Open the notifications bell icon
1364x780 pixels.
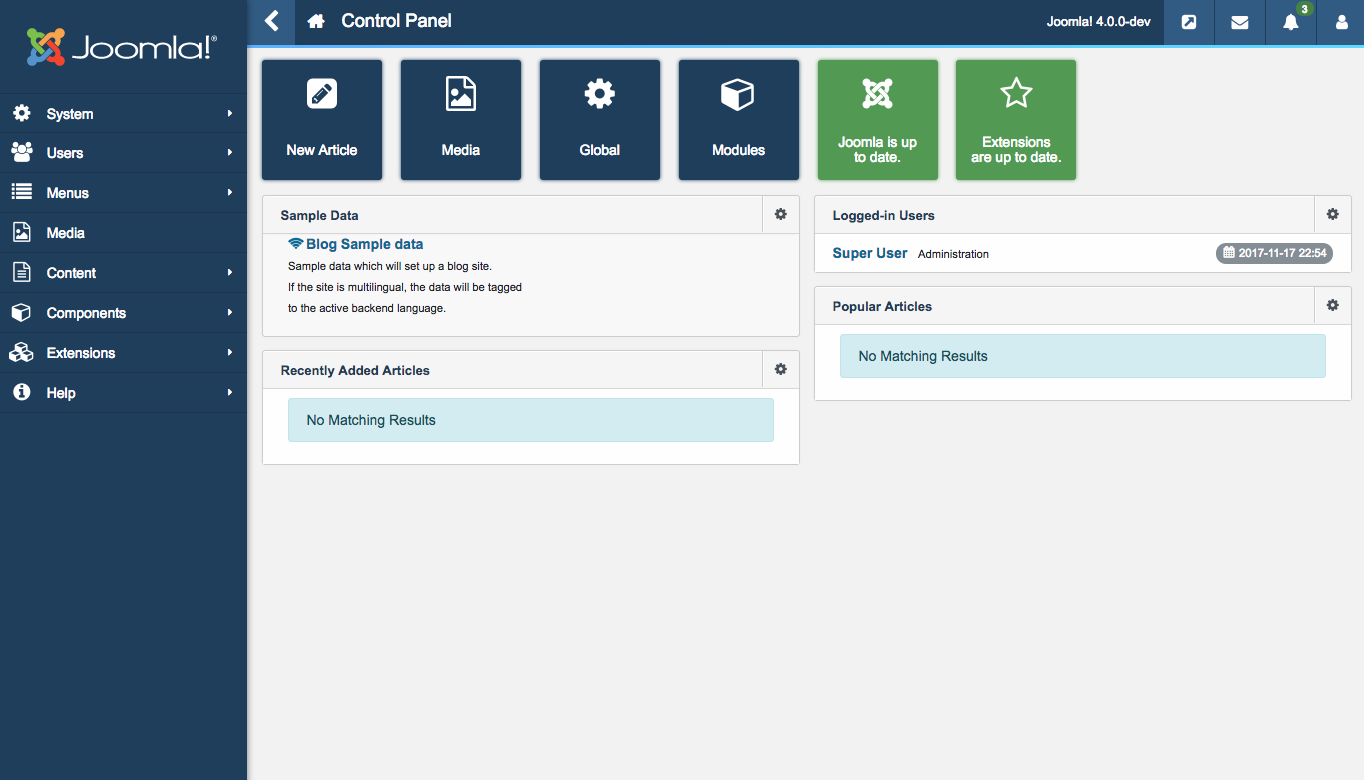(x=1290, y=22)
